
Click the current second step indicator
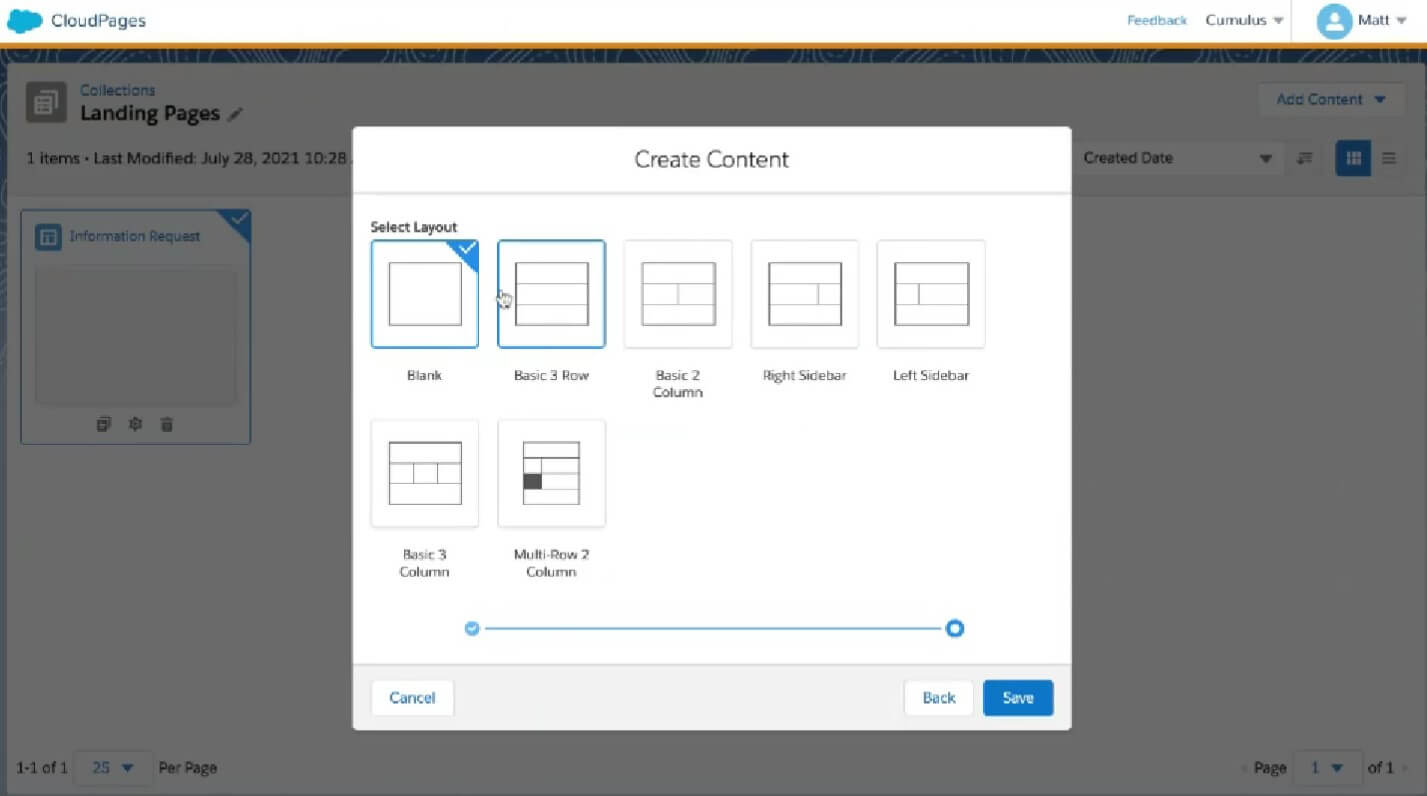tap(955, 629)
